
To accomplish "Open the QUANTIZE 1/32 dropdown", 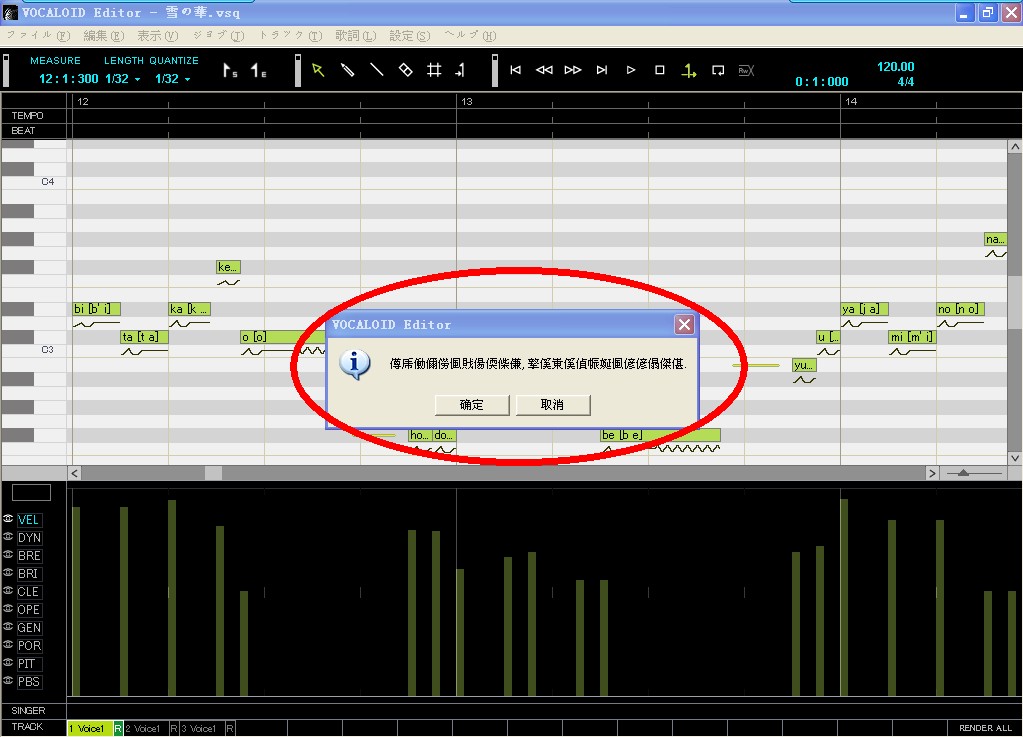I will pyautogui.click(x=172, y=79).
